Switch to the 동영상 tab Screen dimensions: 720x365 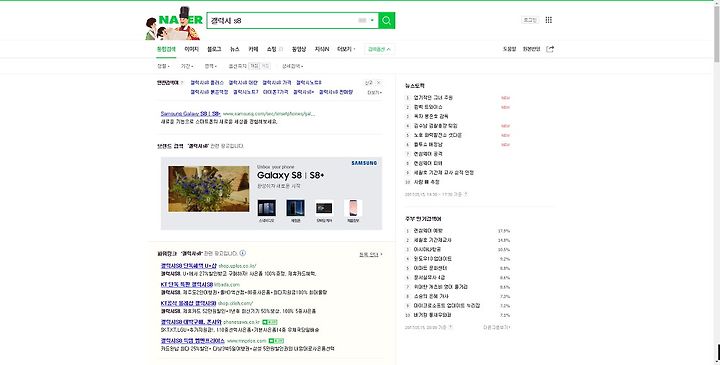(x=298, y=49)
